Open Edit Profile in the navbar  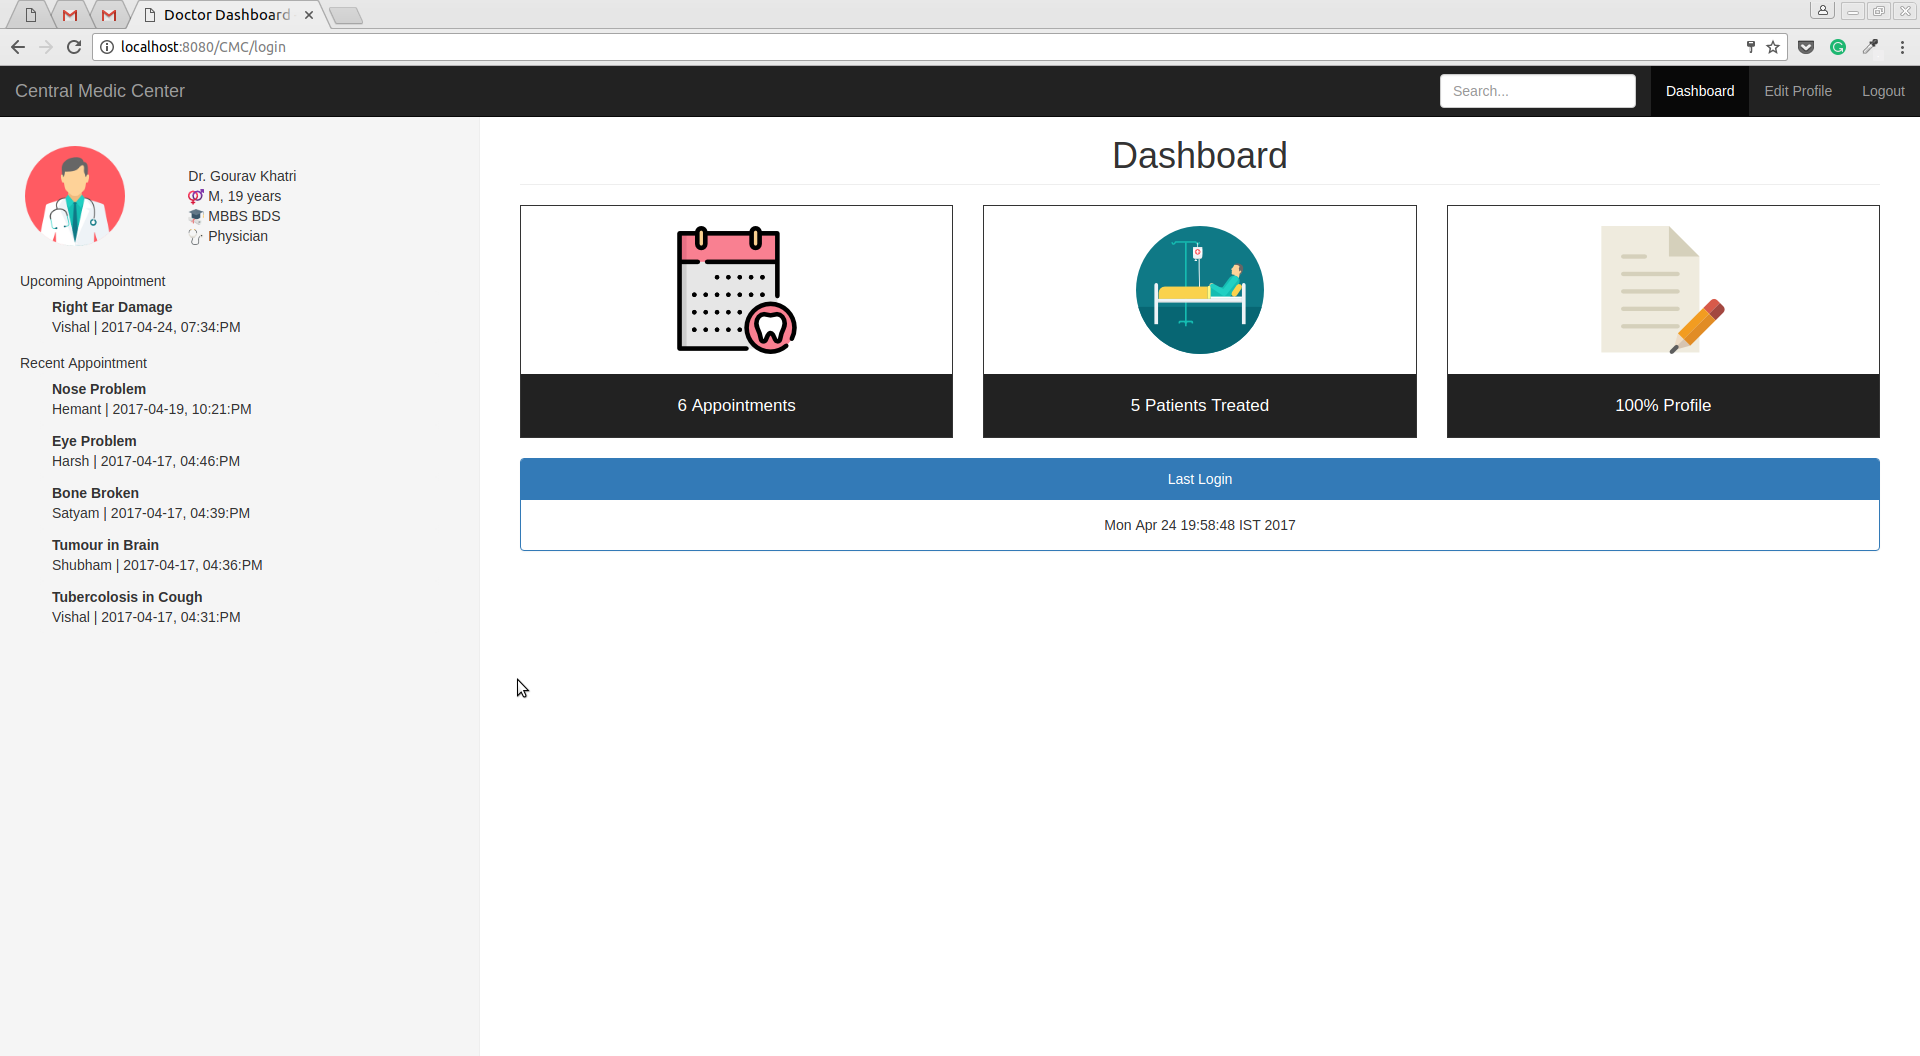coord(1797,91)
